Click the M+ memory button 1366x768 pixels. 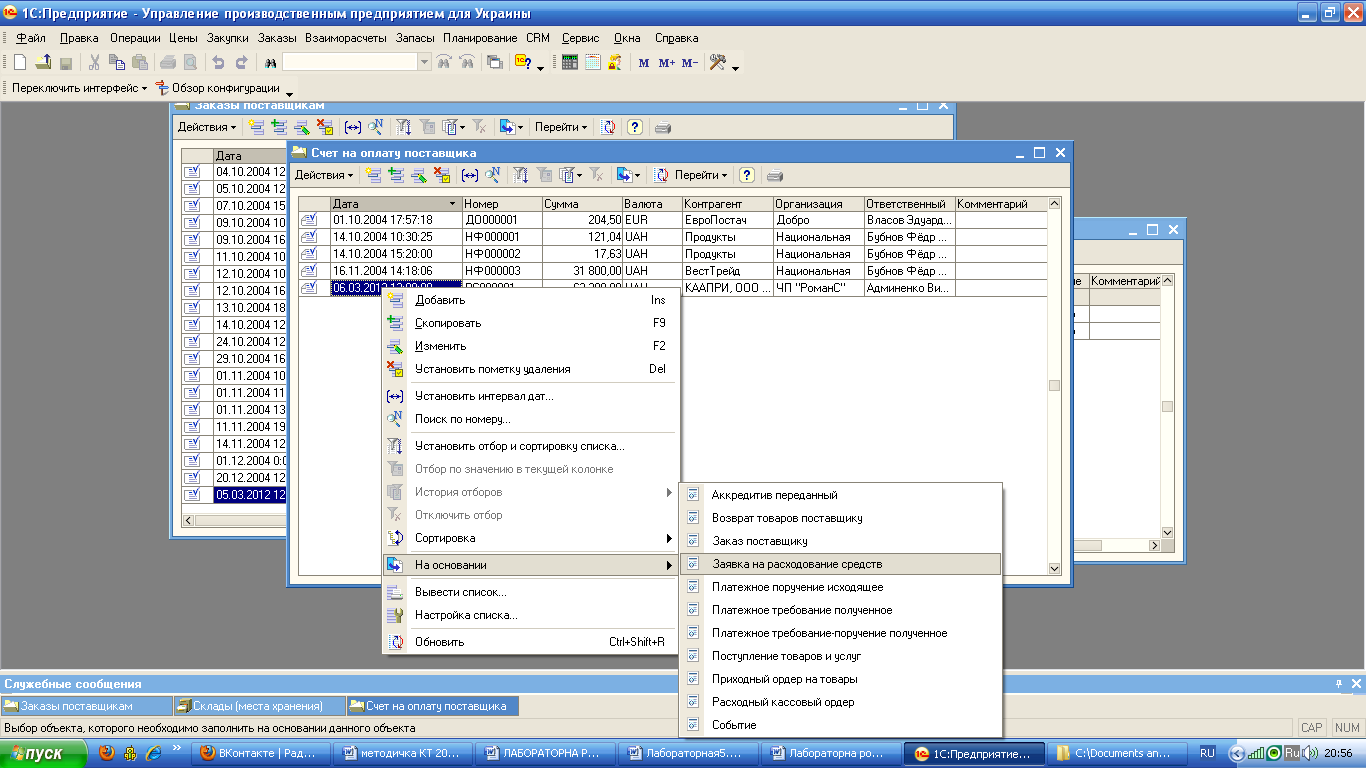point(667,62)
